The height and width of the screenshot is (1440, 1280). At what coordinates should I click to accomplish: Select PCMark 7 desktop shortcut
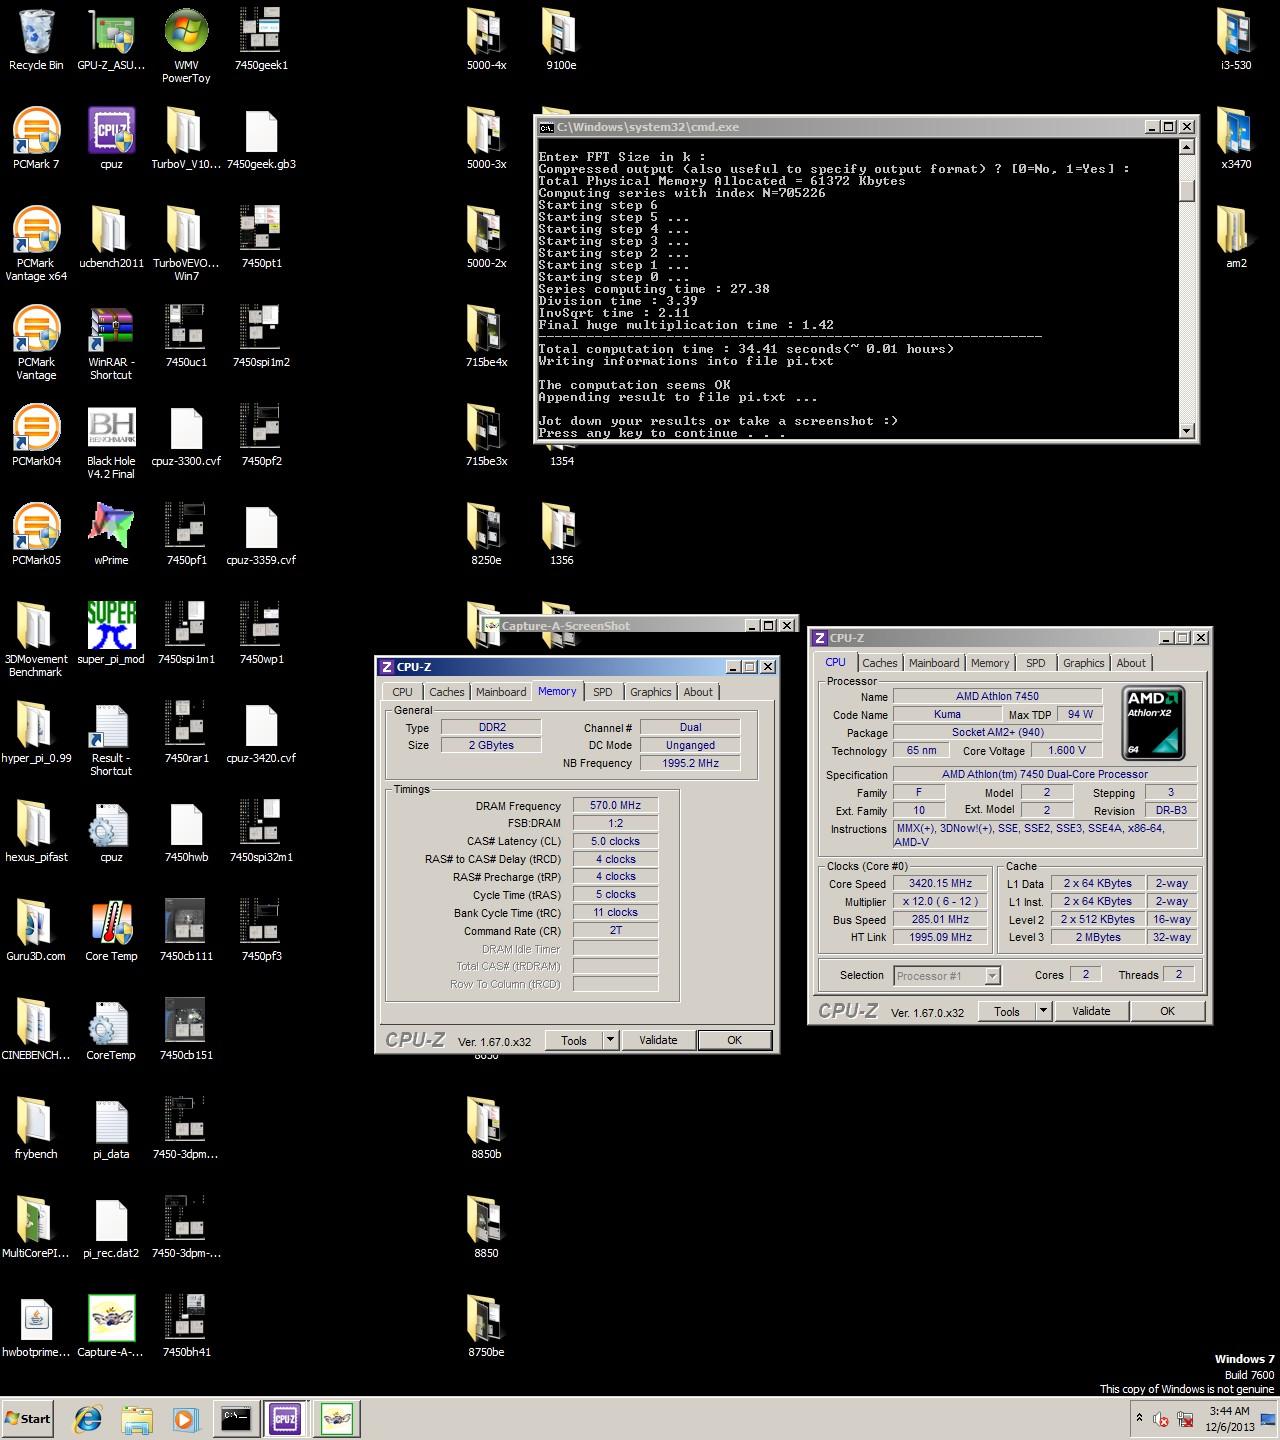coord(36,139)
